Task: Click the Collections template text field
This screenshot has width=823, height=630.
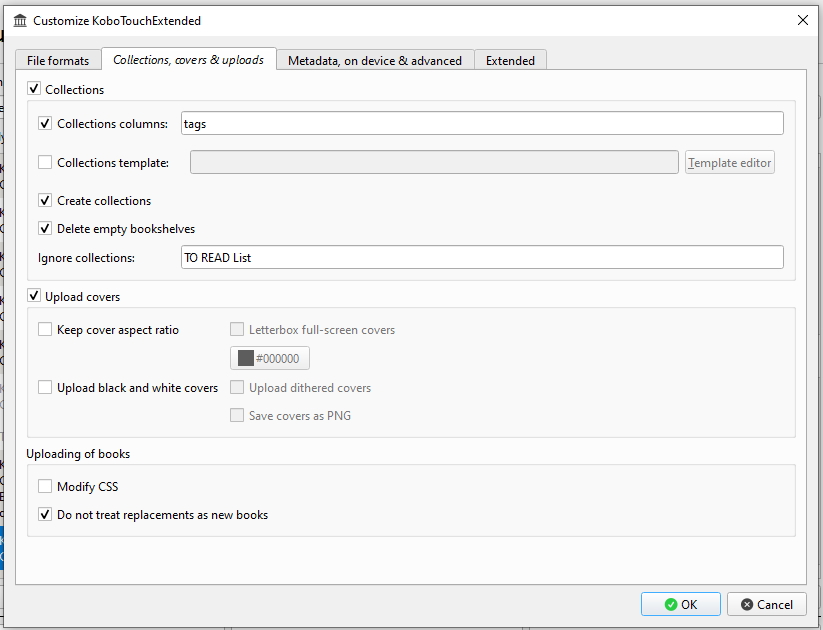Action: tap(434, 162)
